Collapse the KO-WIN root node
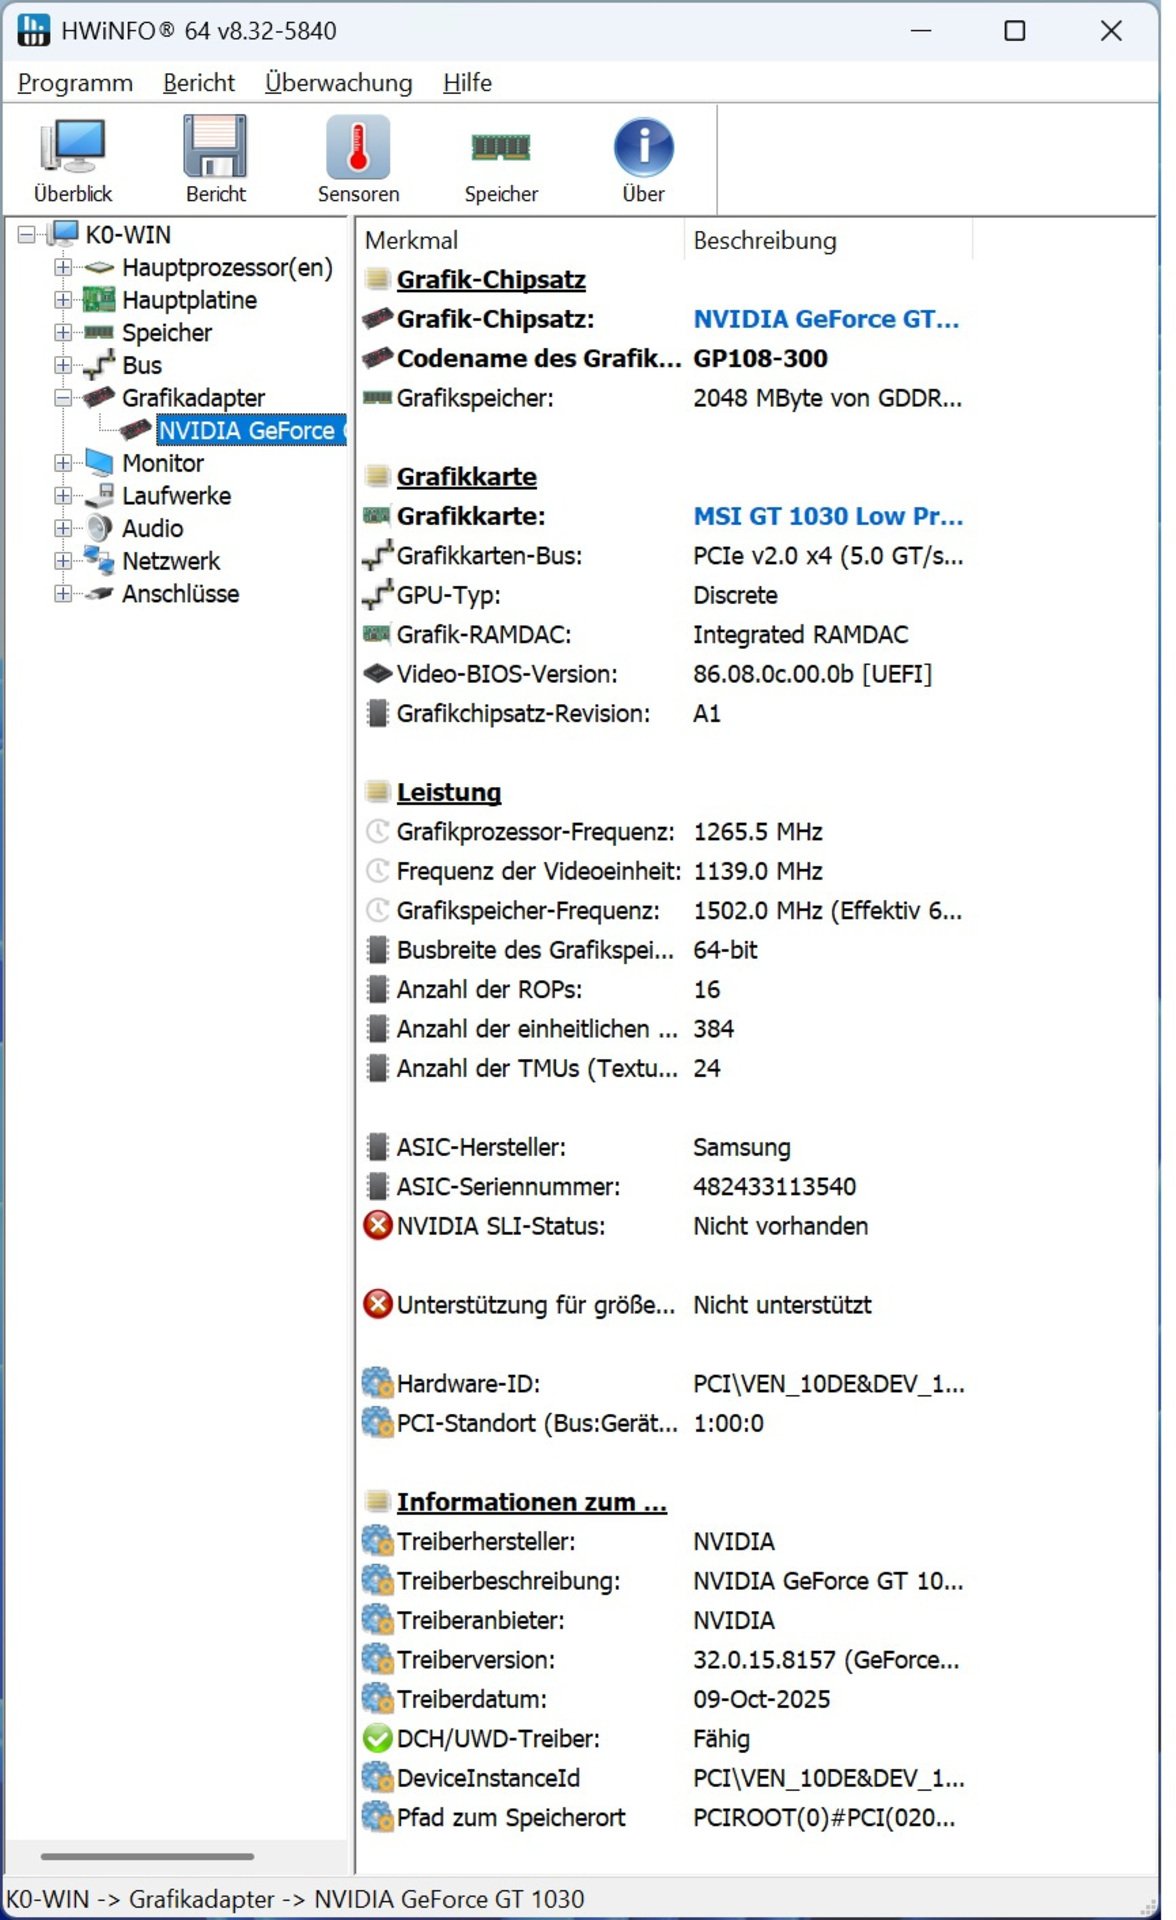 tap(26, 235)
